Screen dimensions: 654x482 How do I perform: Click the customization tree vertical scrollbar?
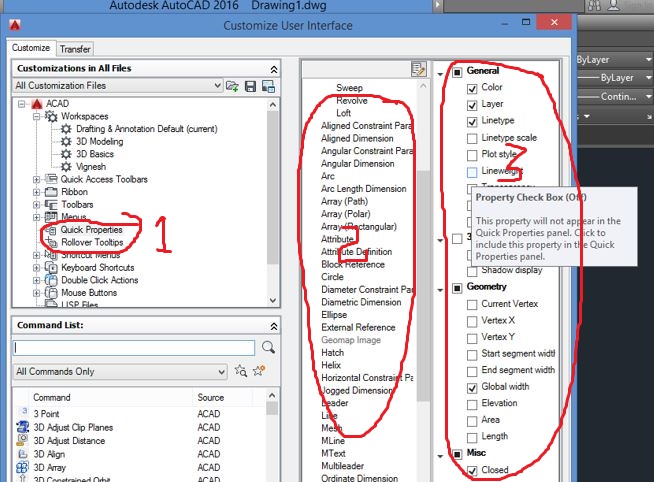click(273, 187)
